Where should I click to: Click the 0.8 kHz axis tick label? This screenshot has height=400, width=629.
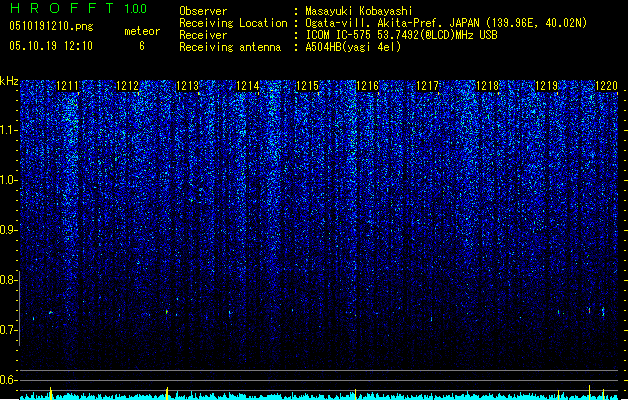pos(9,280)
